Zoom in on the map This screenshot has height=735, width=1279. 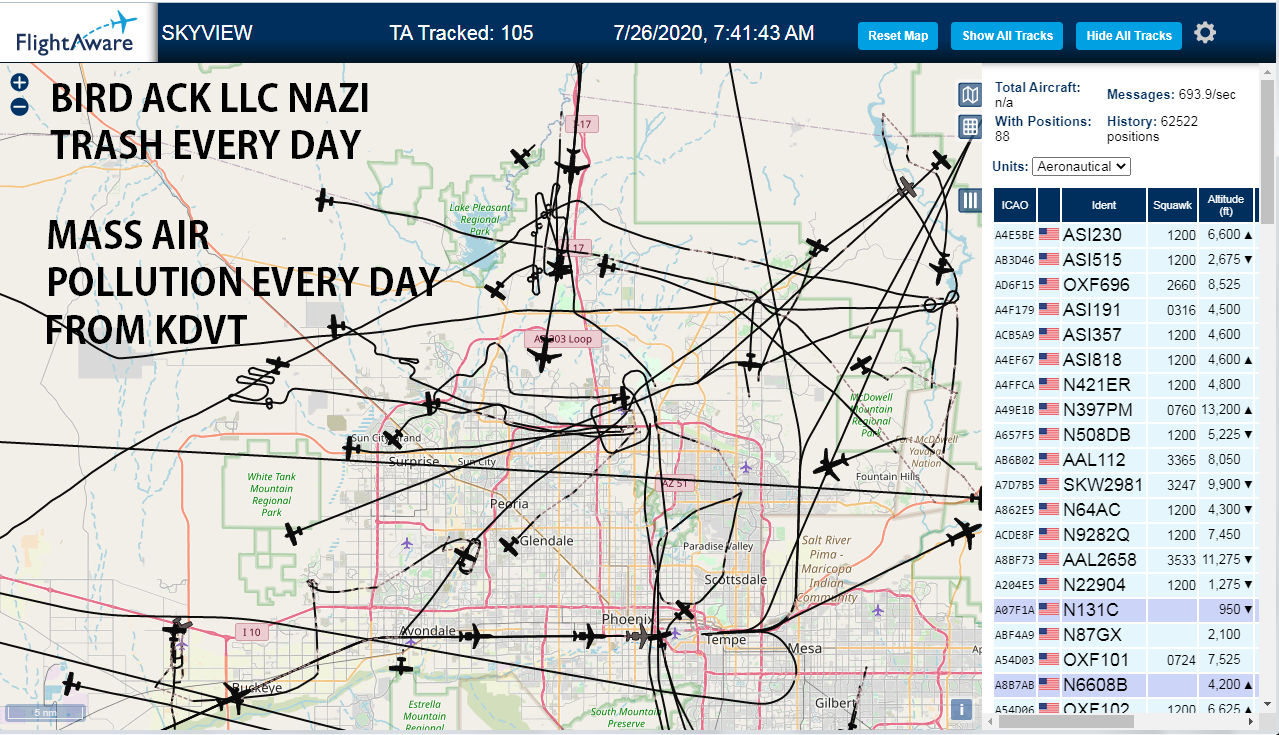19,83
